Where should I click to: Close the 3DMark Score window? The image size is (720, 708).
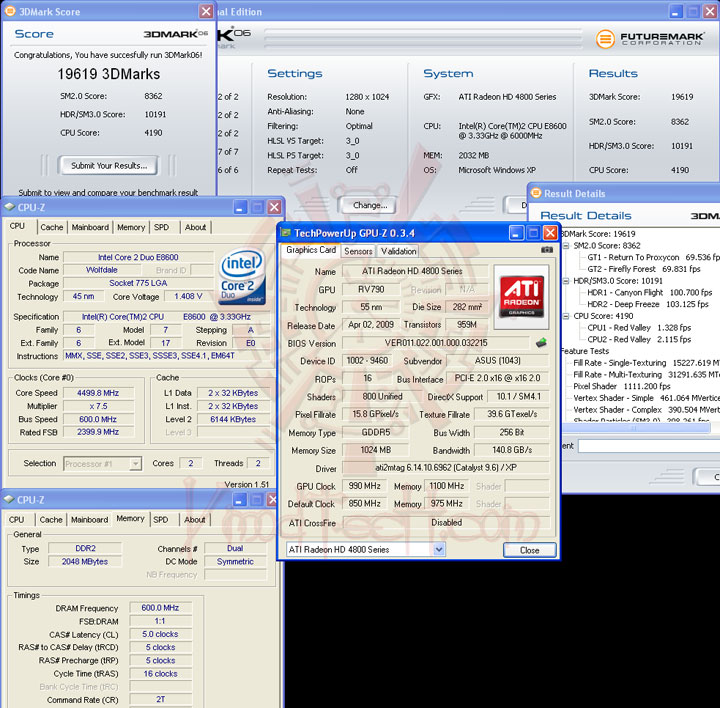pyautogui.click(x=206, y=11)
